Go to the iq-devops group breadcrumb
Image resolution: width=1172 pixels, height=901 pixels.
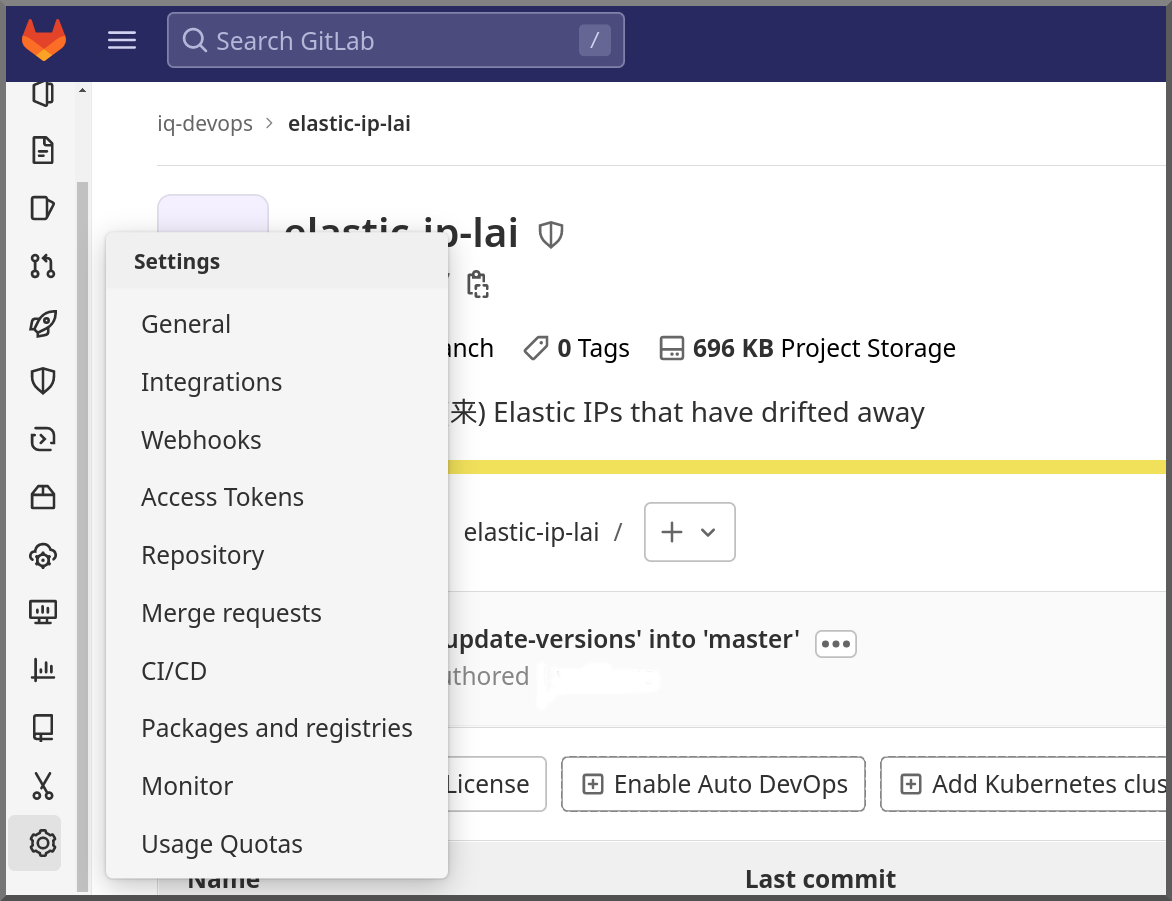pyautogui.click(x=205, y=123)
